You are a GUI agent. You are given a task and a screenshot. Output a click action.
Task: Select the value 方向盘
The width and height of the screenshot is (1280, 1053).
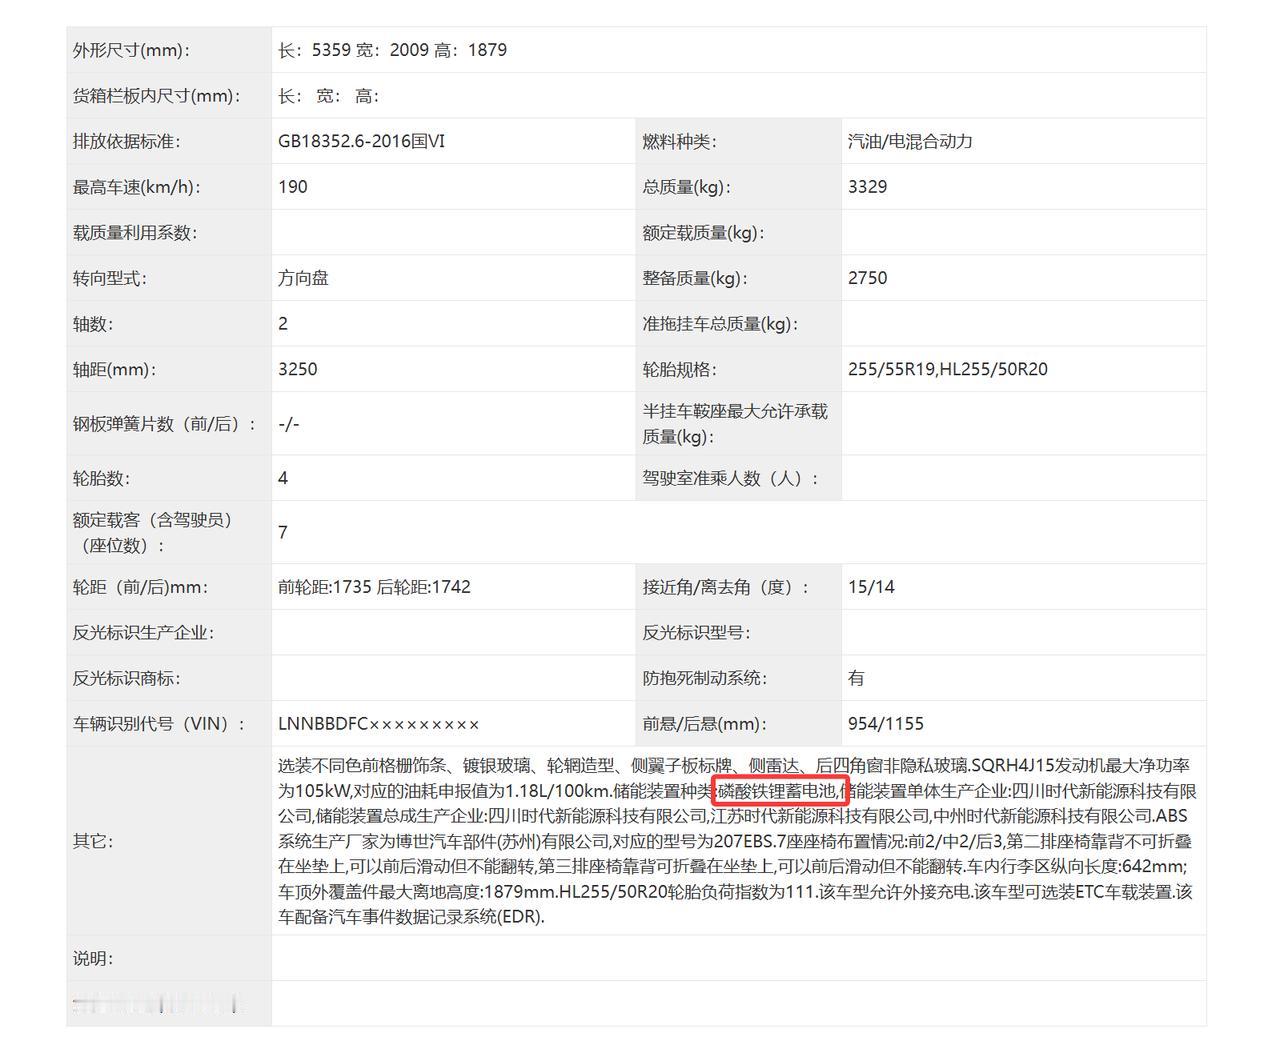pyautogui.click(x=303, y=279)
